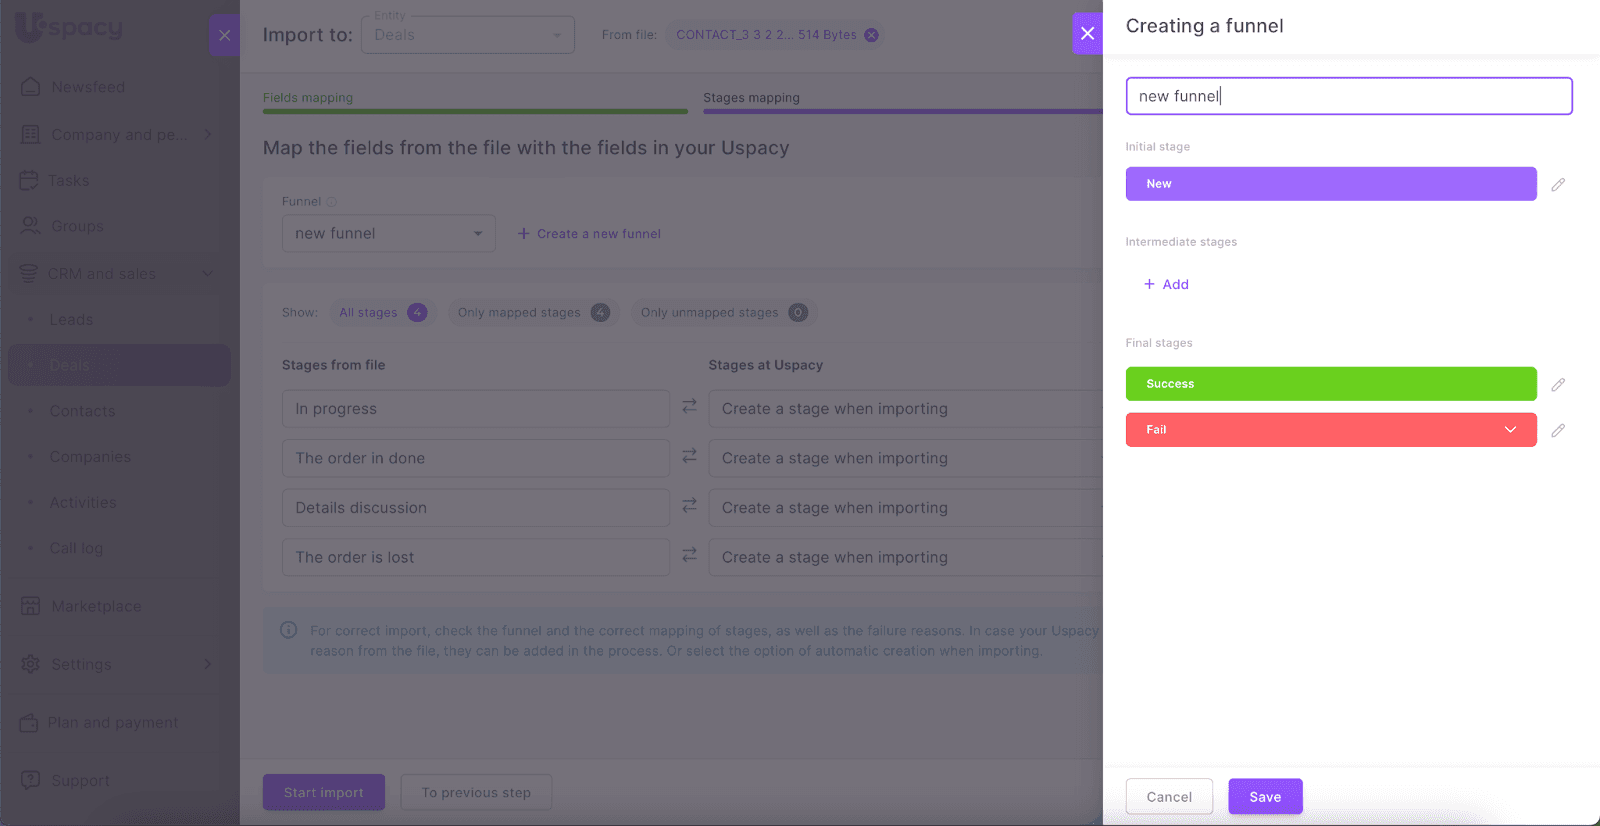Viewport: 1600px width, 826px height.
Task: Edit the Success final stage pencil icon
Action: (x=1558, y=384)
